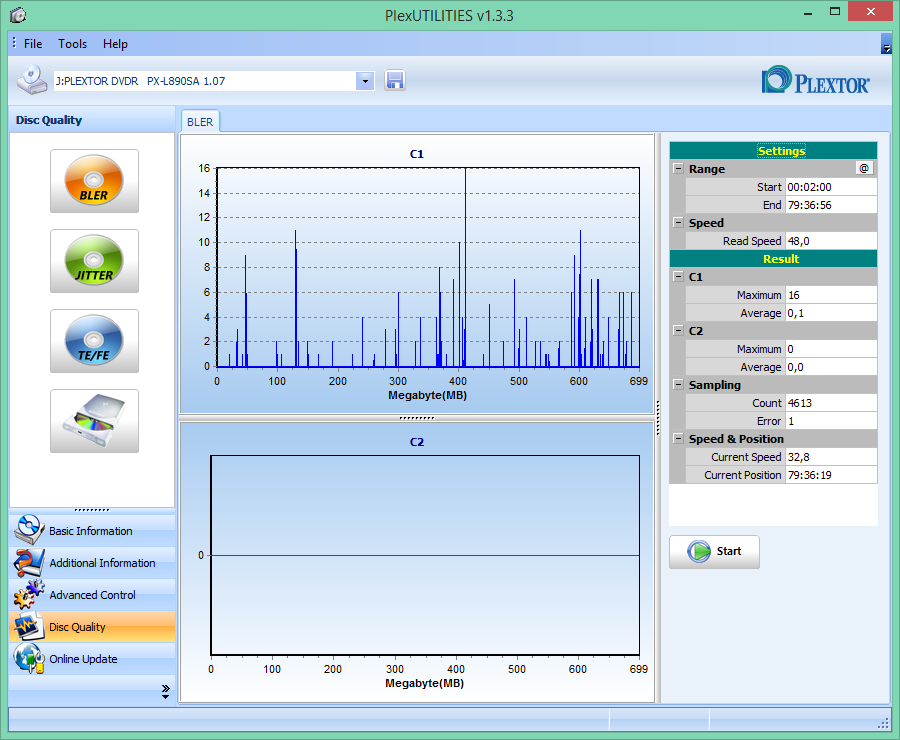This screenshot has width=900, height=740.
Task: Click the C1 Average value 0,1
Action: pos(831,313)
